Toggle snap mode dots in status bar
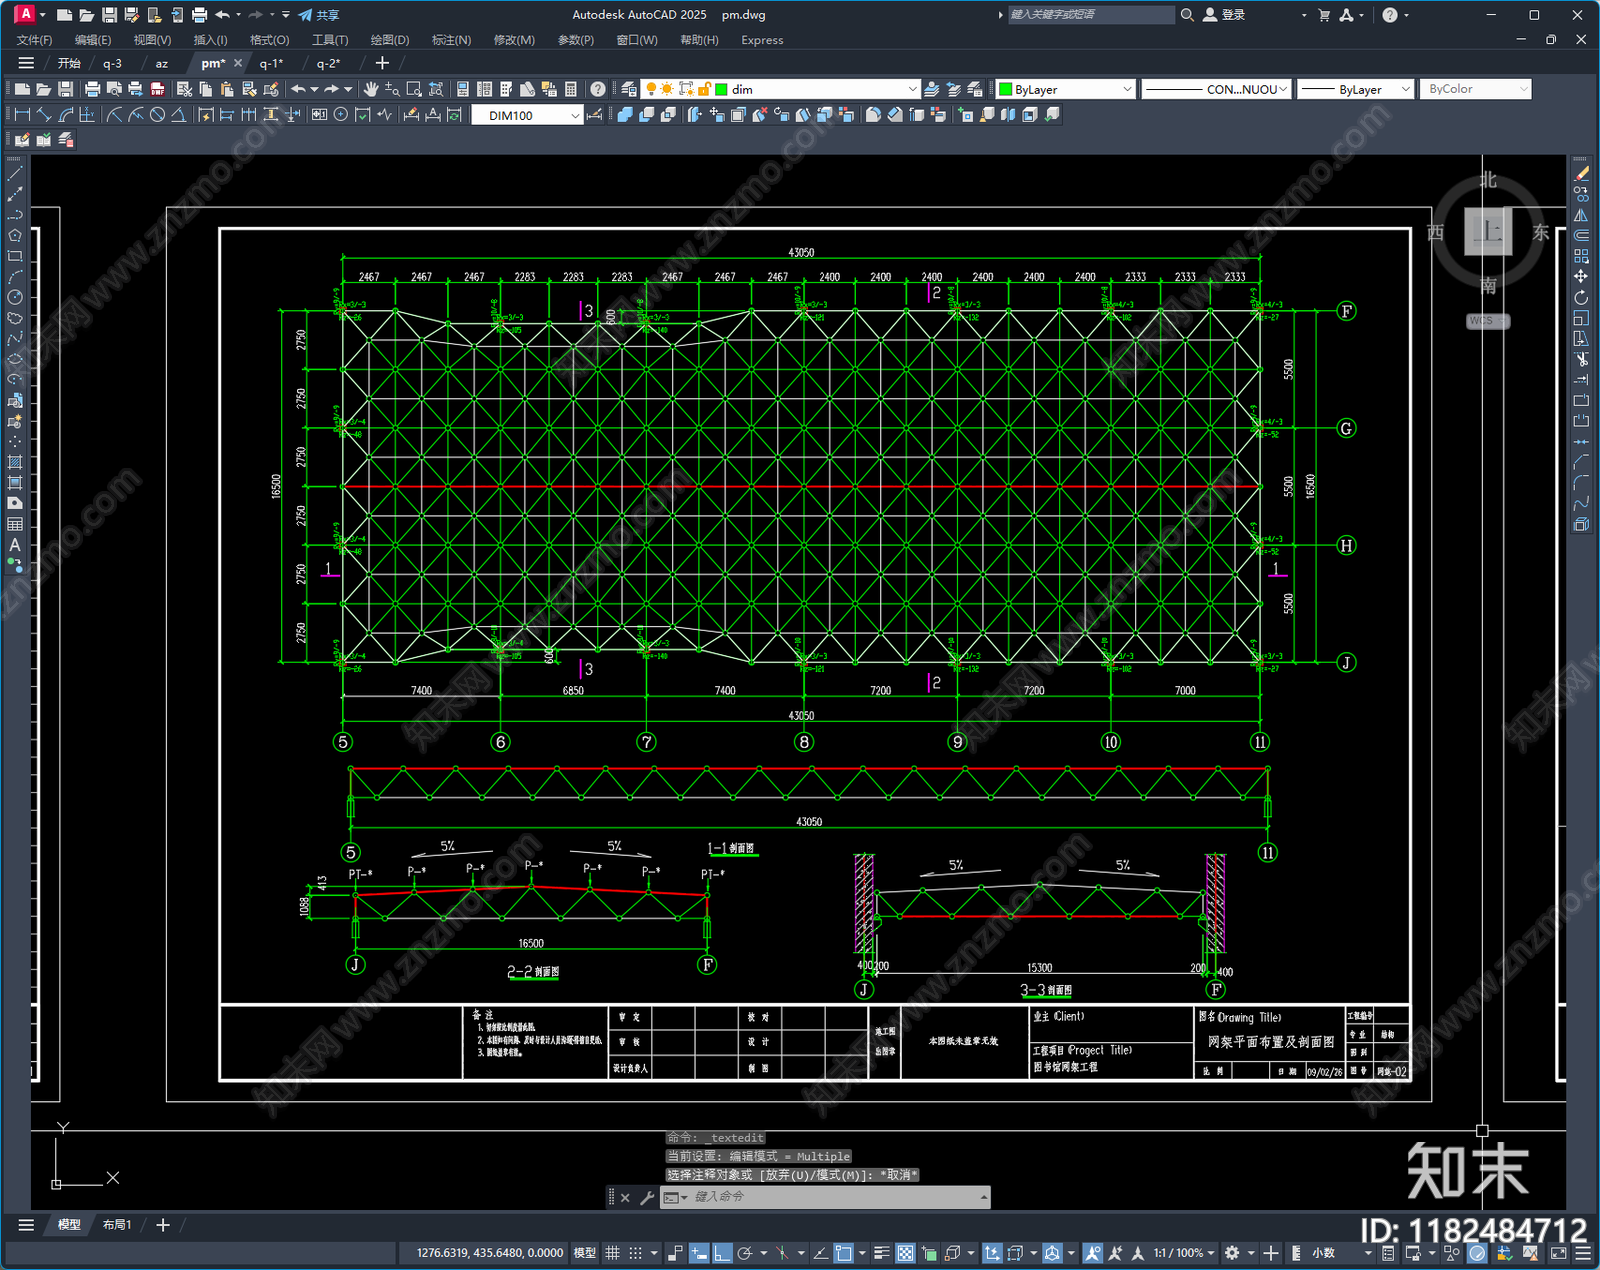 coord(635,1253)
